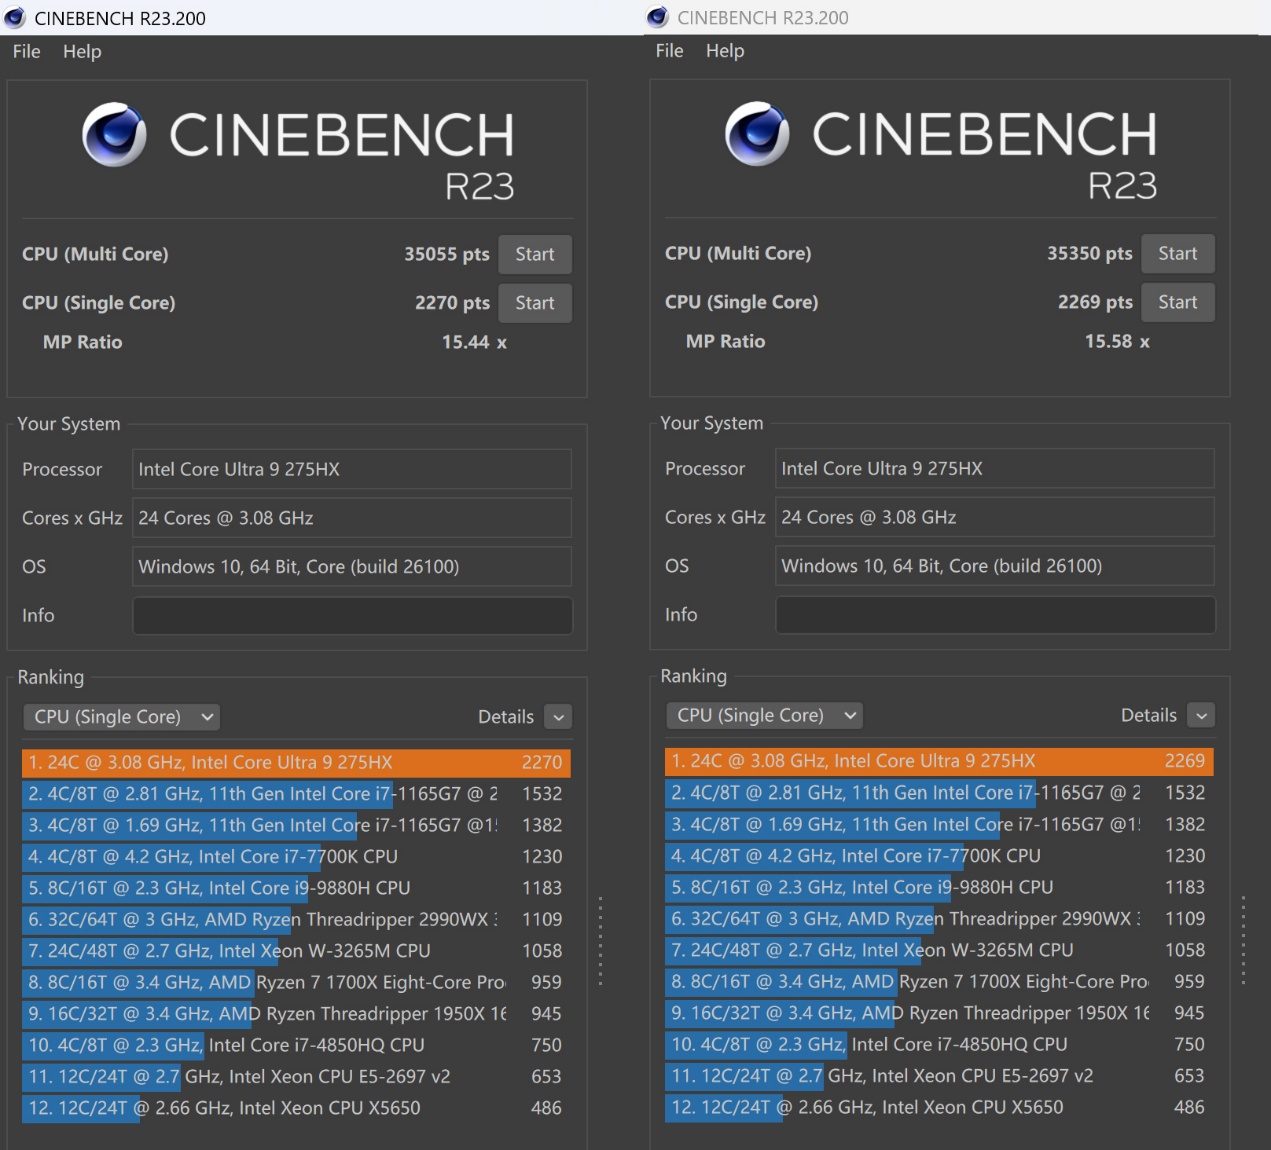Click the Processor field in the right window

click(x=995, y=468)
